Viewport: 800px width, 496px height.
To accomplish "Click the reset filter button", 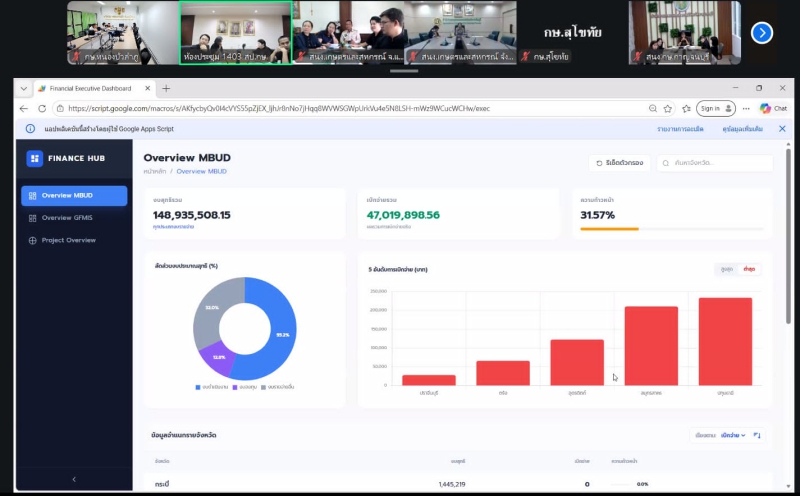I will point(620,162).
